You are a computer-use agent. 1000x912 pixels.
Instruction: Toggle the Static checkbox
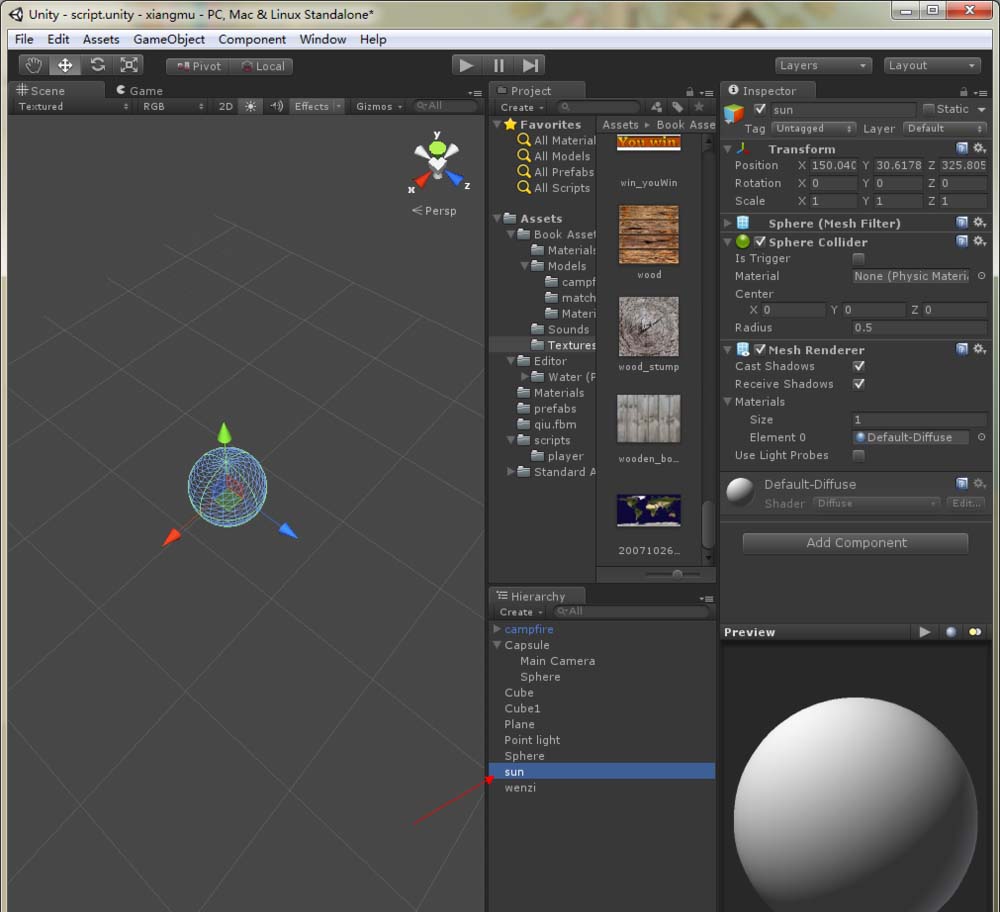click(929, 109)
